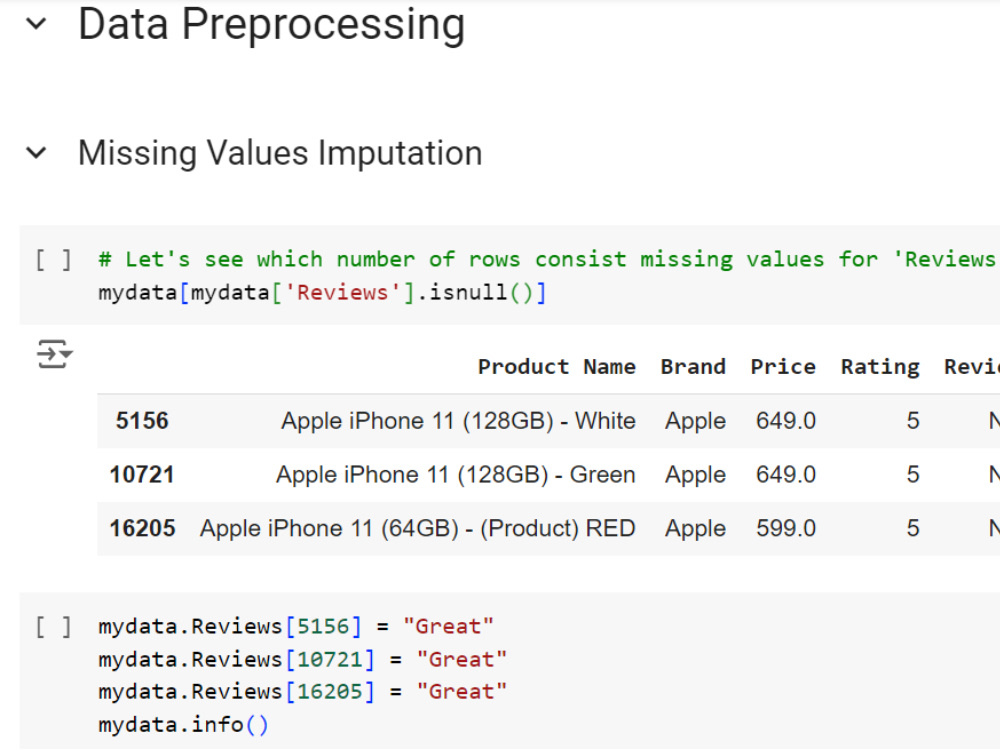
Task: Place cursor in the mydata.info() code line
Action: pyautogui.click(x=182, y=723)
